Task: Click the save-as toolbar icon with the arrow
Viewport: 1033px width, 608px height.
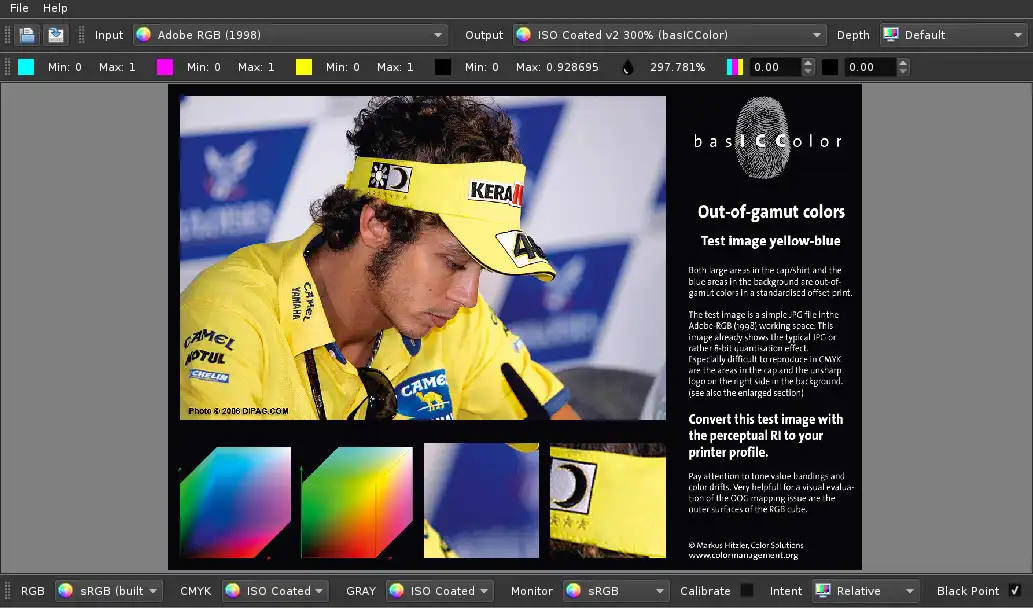Action: click(56, 35)
